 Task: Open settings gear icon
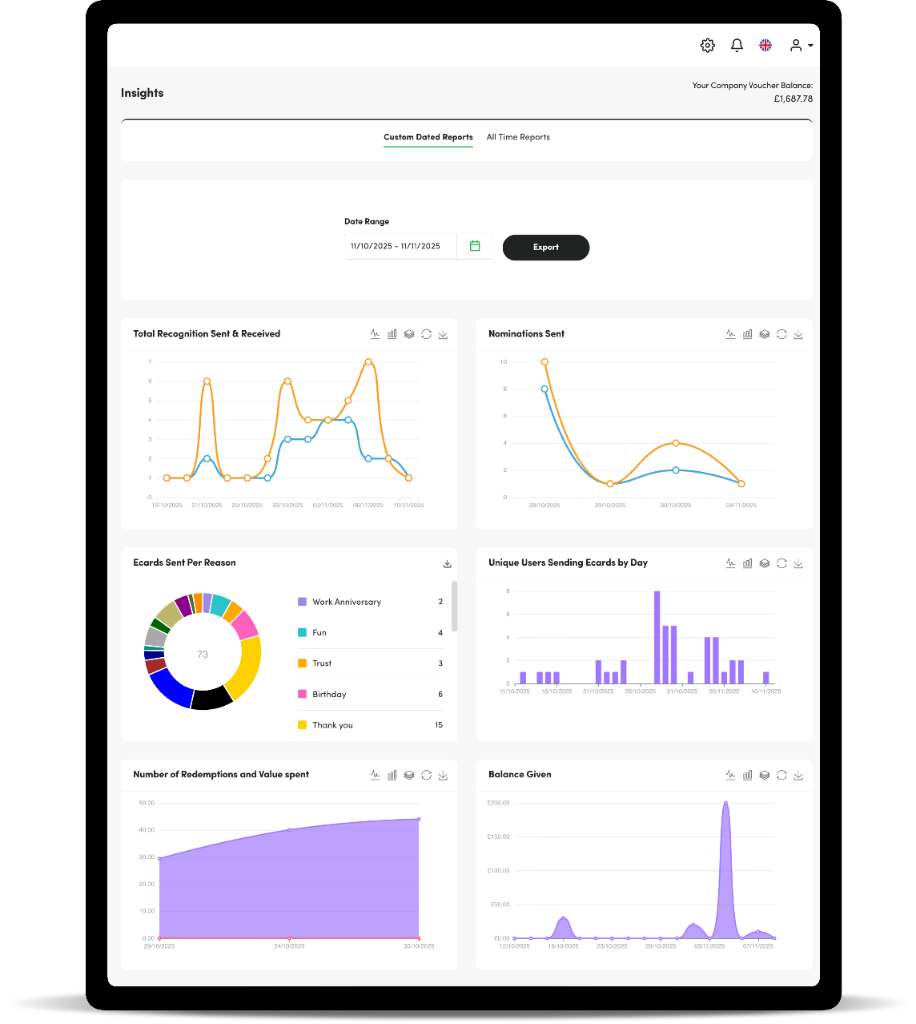point(708,45)
